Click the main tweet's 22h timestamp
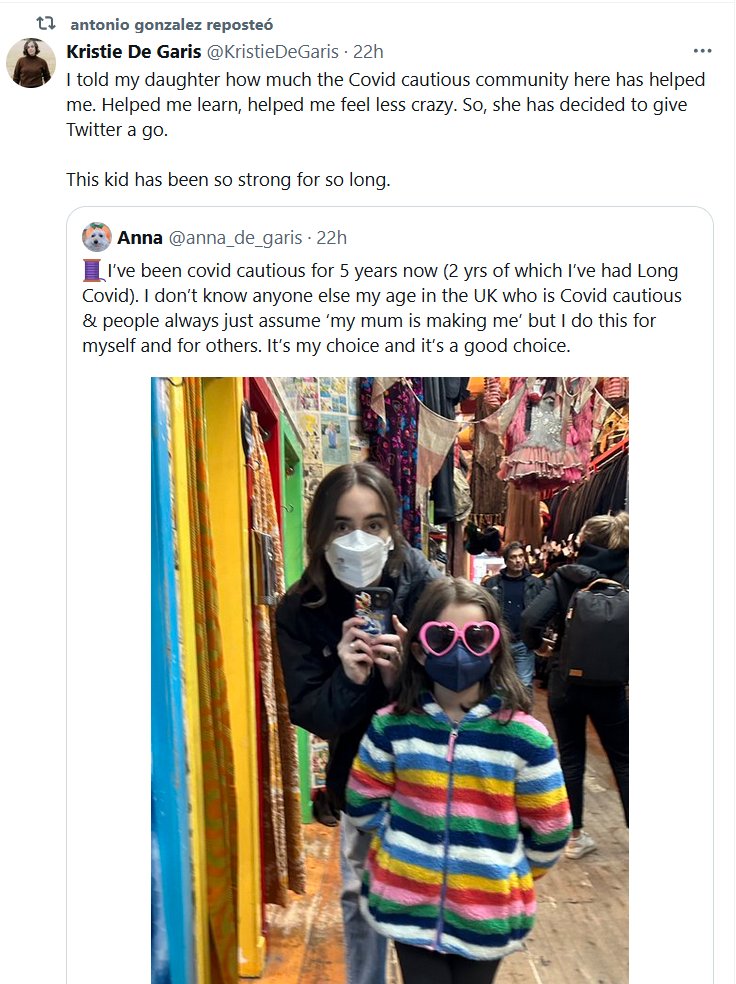 click(x=369, y=51)
